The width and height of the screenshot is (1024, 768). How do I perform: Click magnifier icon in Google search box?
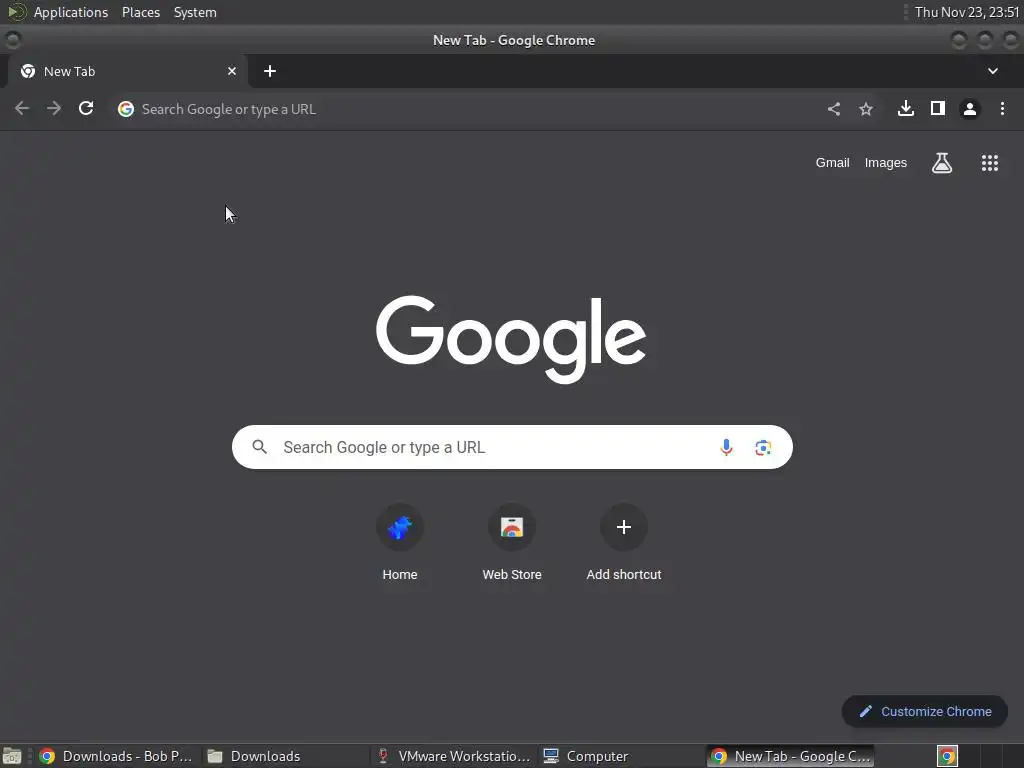260,447
